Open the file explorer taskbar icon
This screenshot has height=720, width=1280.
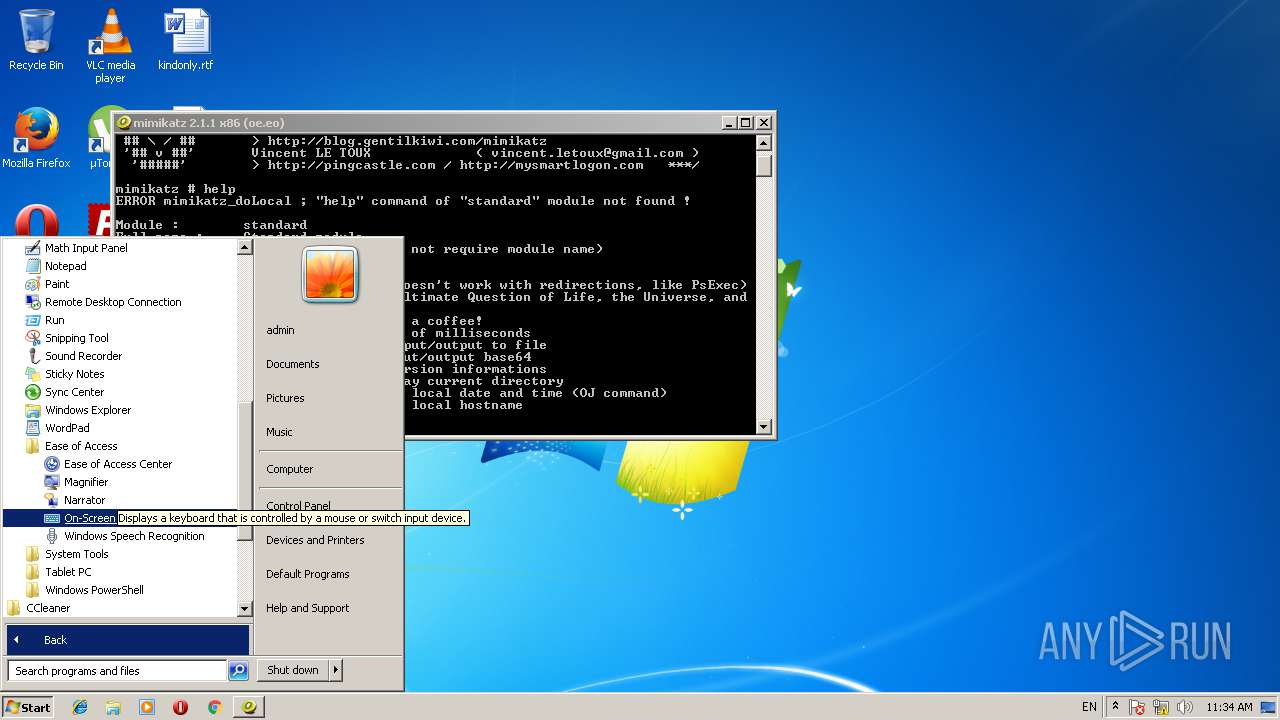[x=113, y=707]
